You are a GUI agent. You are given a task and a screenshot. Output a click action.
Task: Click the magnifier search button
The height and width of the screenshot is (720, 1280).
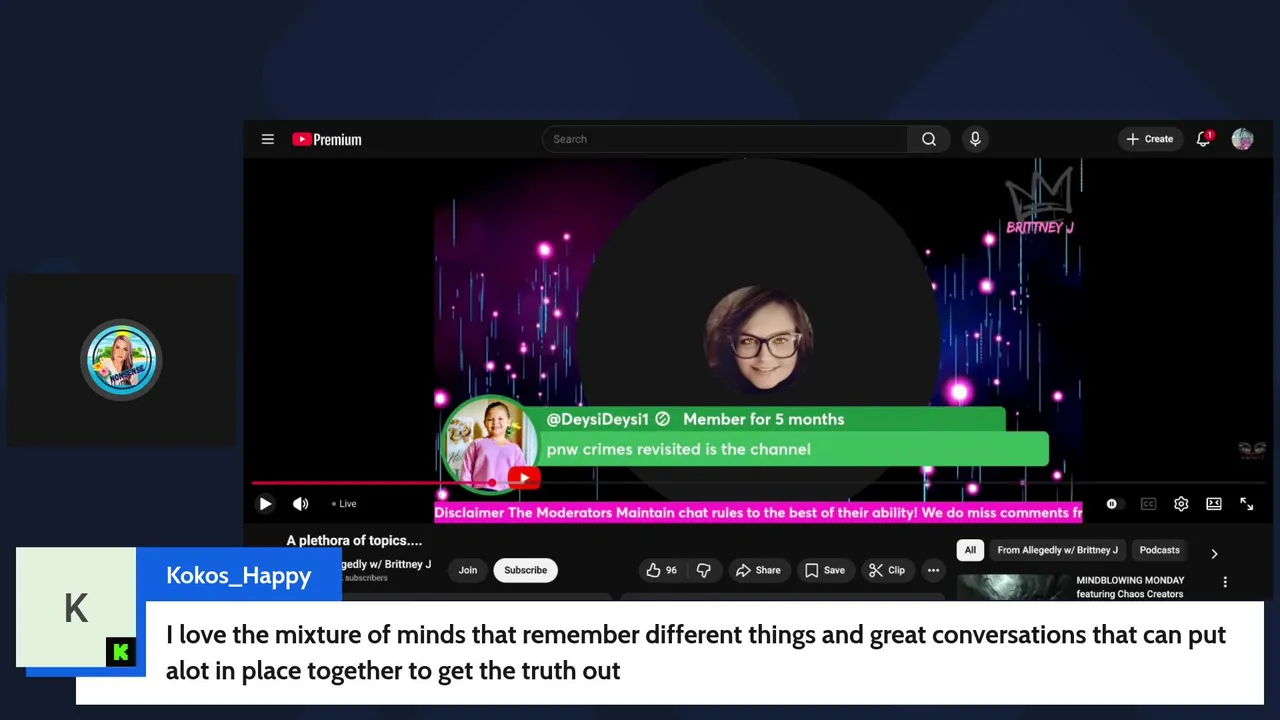click(929, 139)
